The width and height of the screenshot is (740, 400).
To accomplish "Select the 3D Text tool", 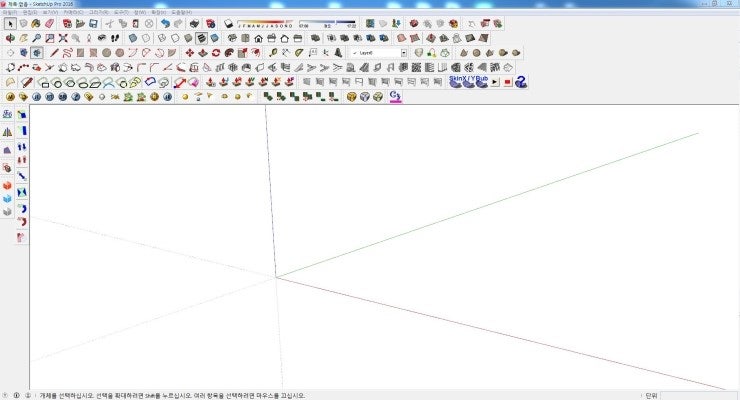I will [338, 53].
